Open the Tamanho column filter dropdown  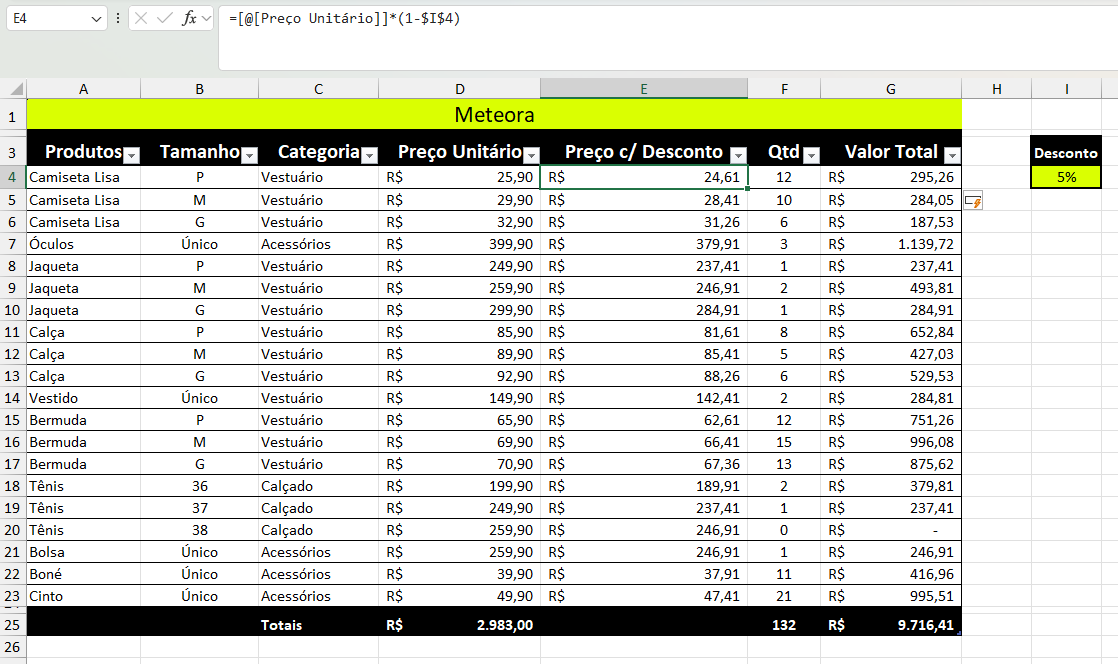coord(249,155)
